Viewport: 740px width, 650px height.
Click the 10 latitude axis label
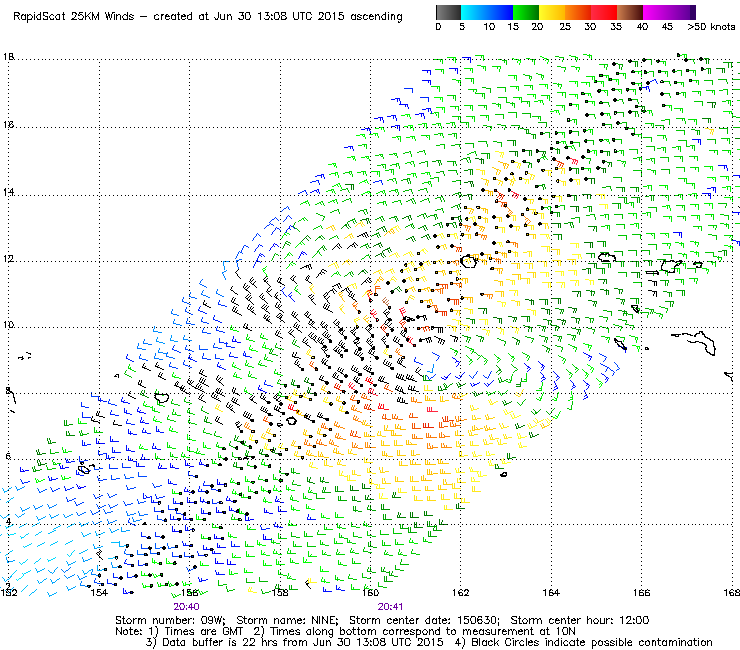point(8,325)
